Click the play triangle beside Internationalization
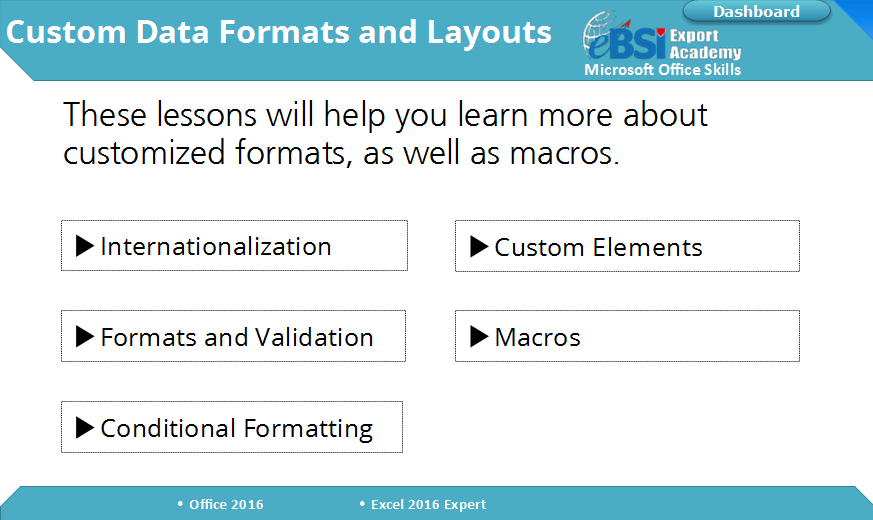Viewport: 873px width, 520px height. pyautogui.click(x=85, y=246)
